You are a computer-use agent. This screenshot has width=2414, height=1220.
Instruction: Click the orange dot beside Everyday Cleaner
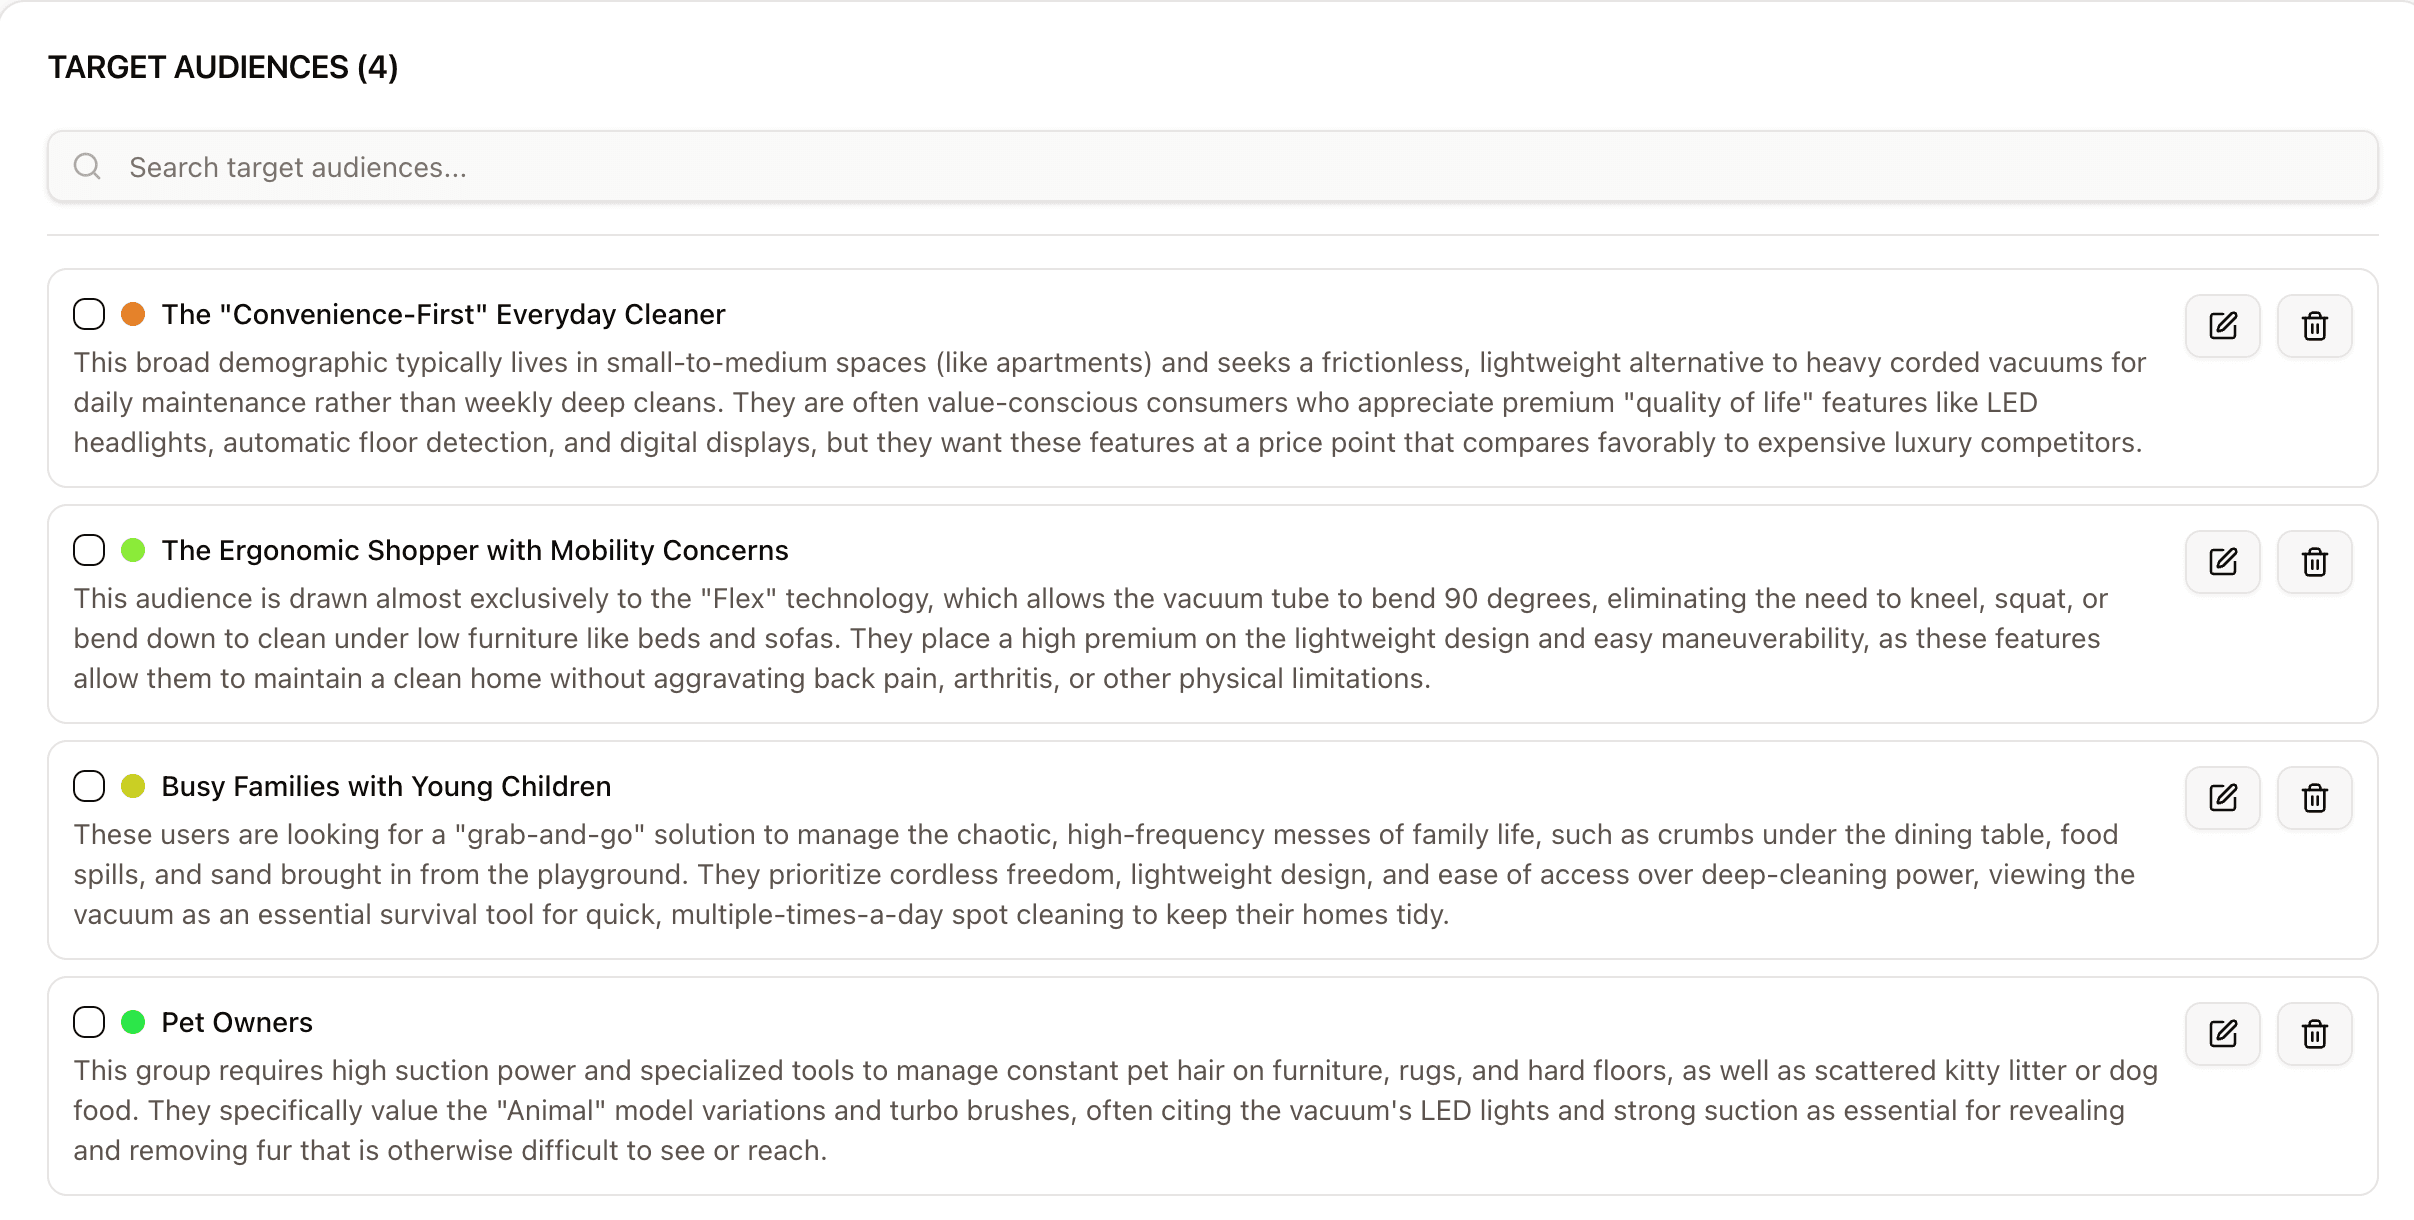click(133, 314)
